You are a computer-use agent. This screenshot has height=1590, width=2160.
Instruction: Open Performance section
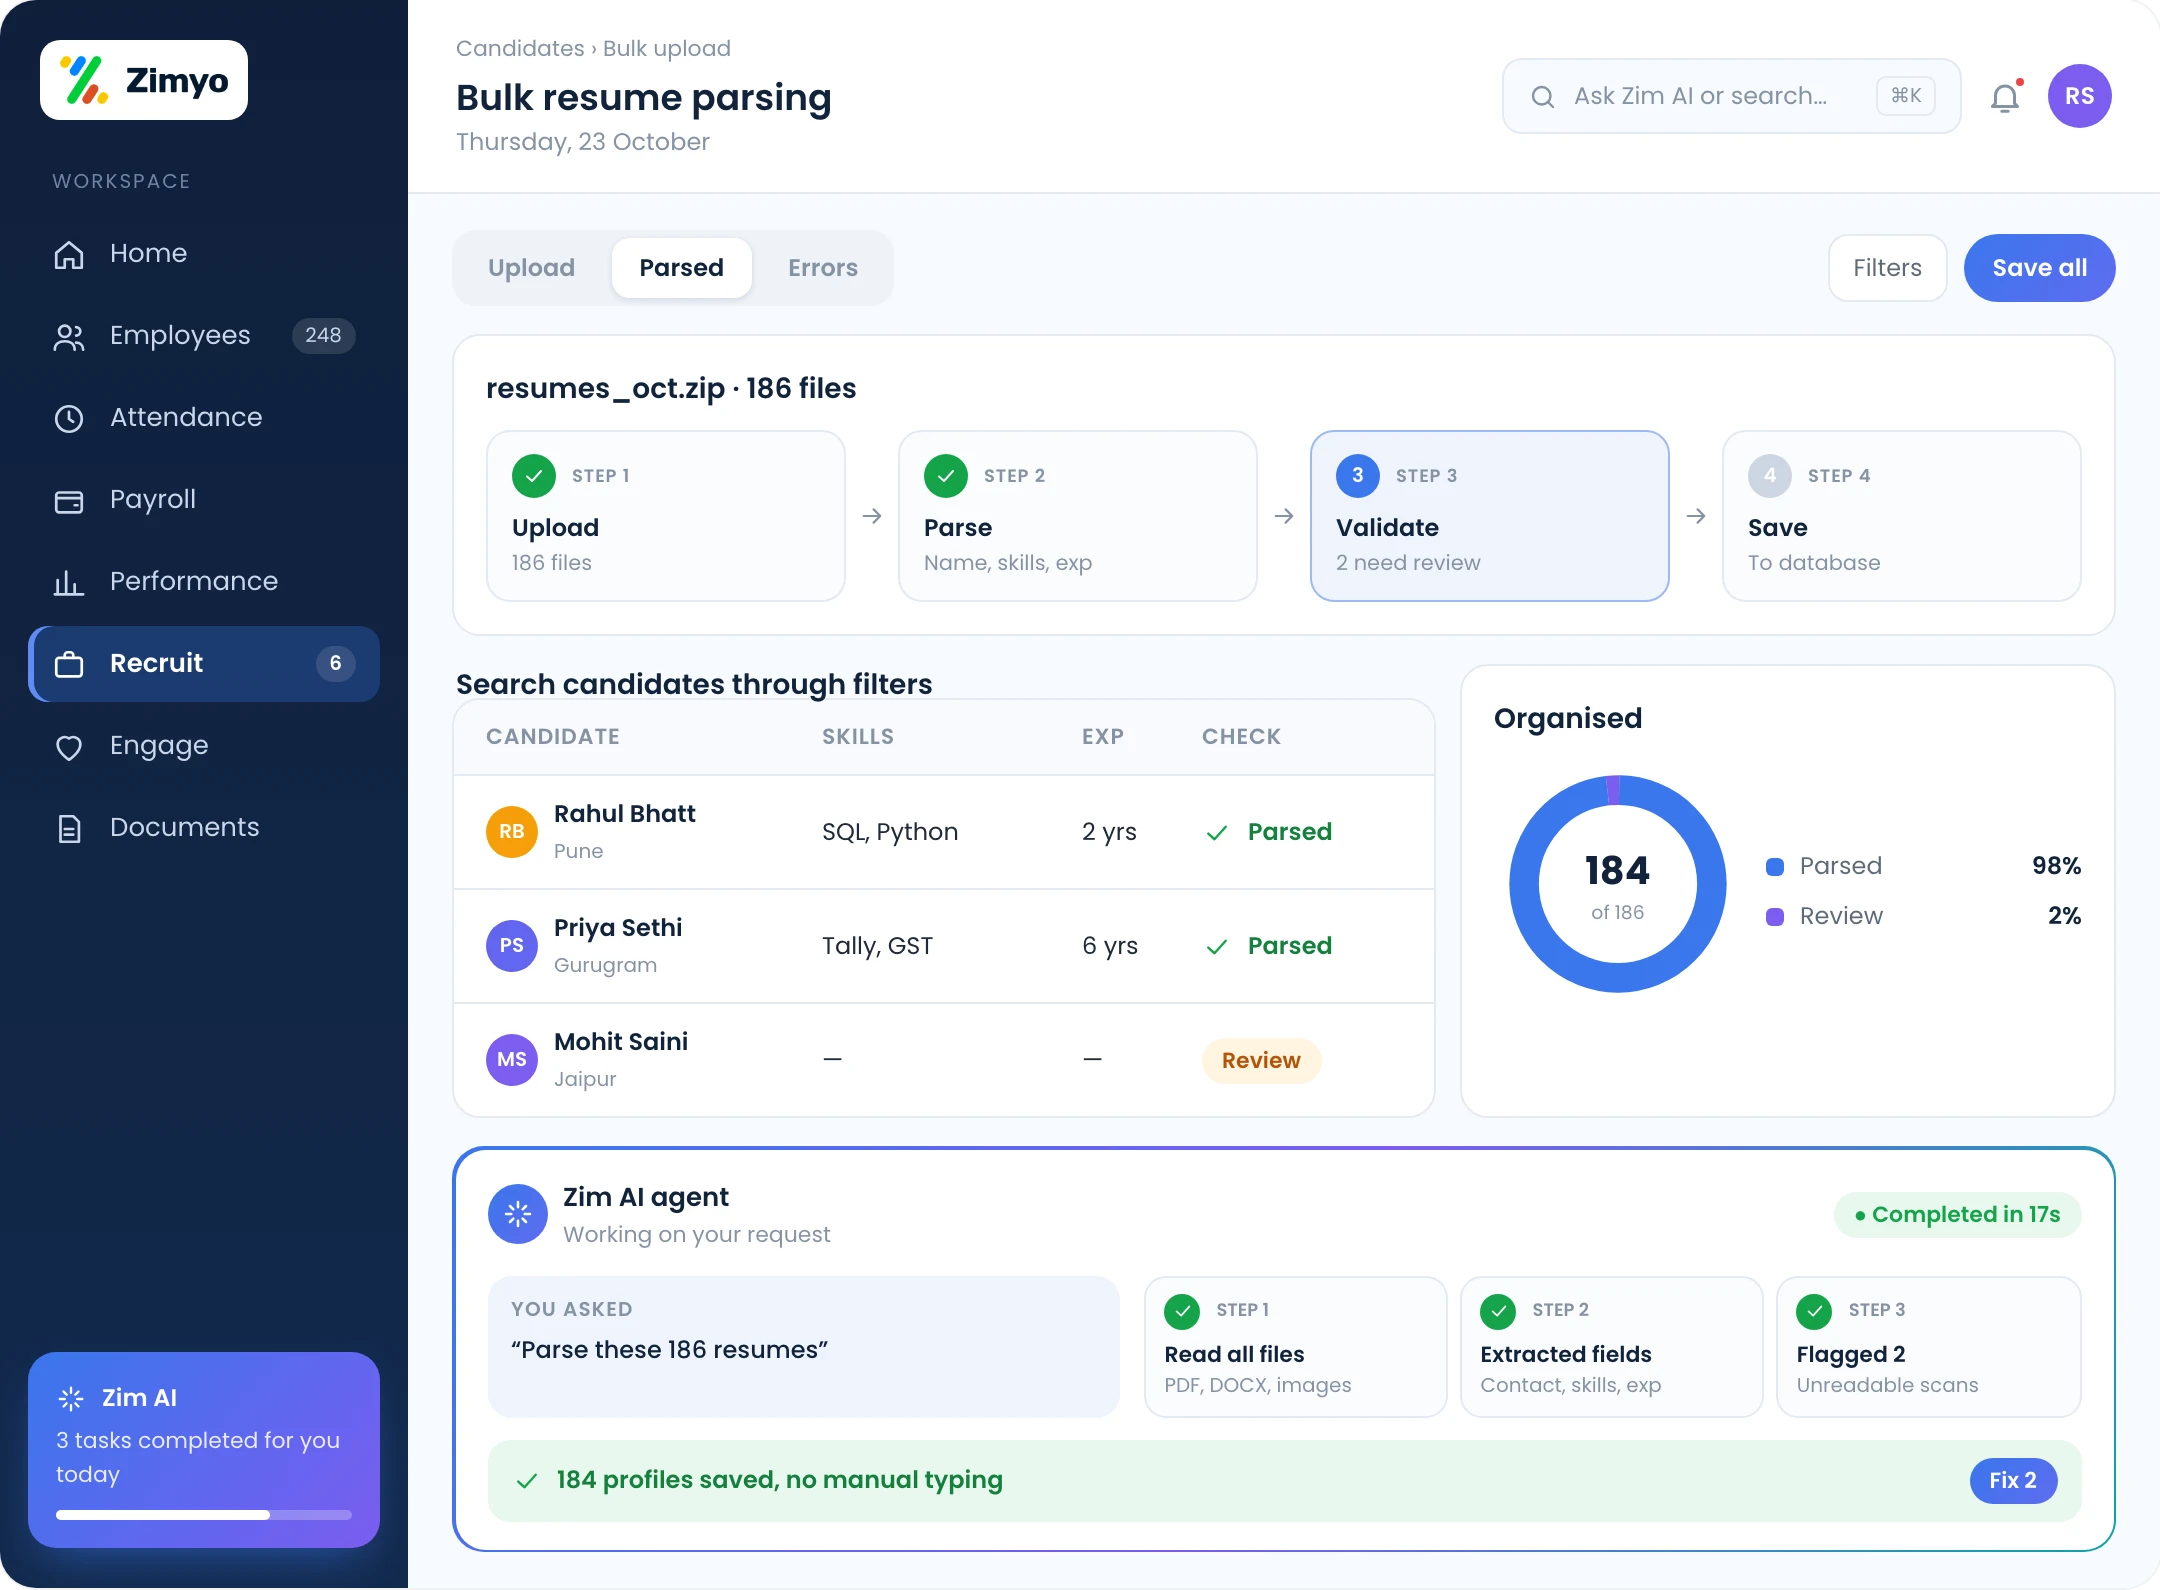click(x=204, y=581)
